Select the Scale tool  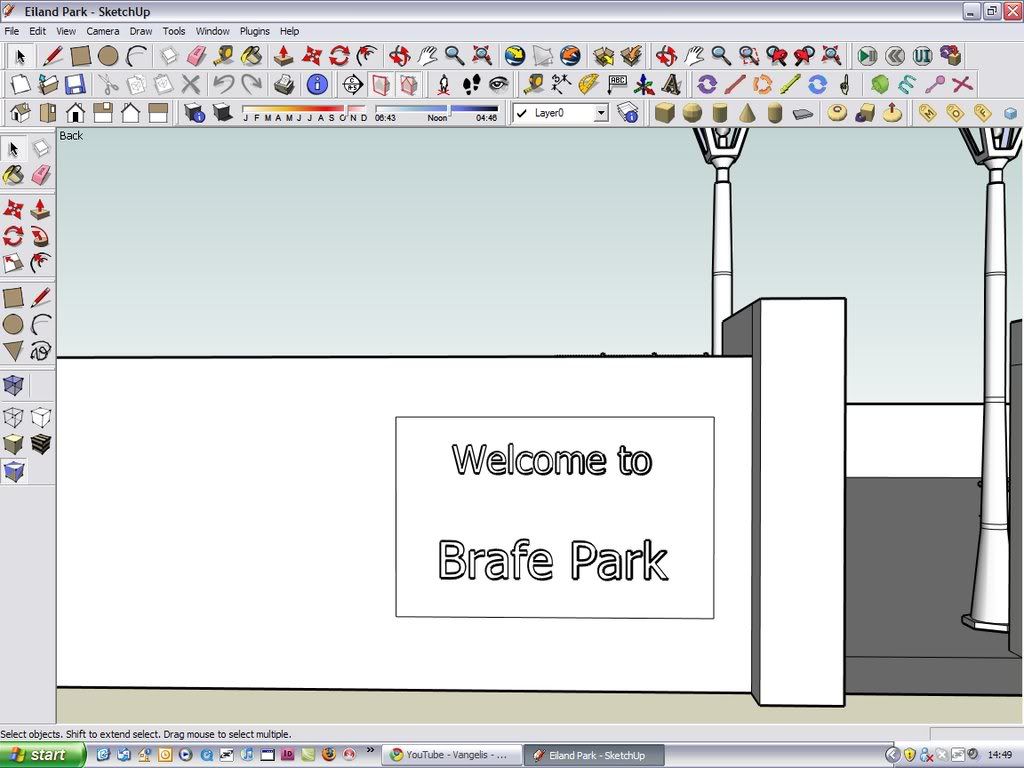pyautogui.click(x=13, y=263)
